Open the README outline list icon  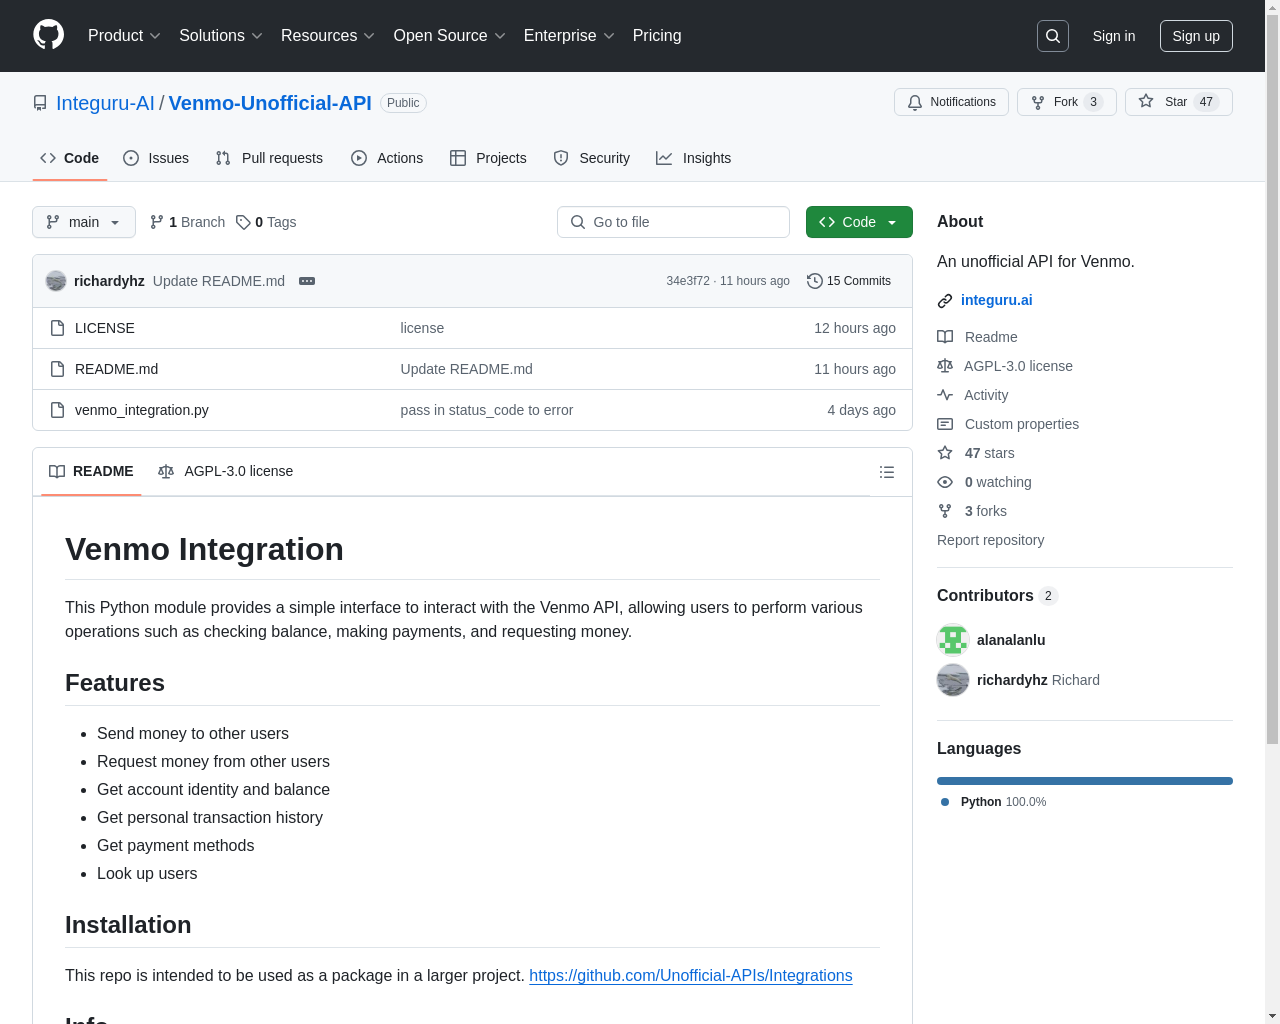click(x=887, y=472)
